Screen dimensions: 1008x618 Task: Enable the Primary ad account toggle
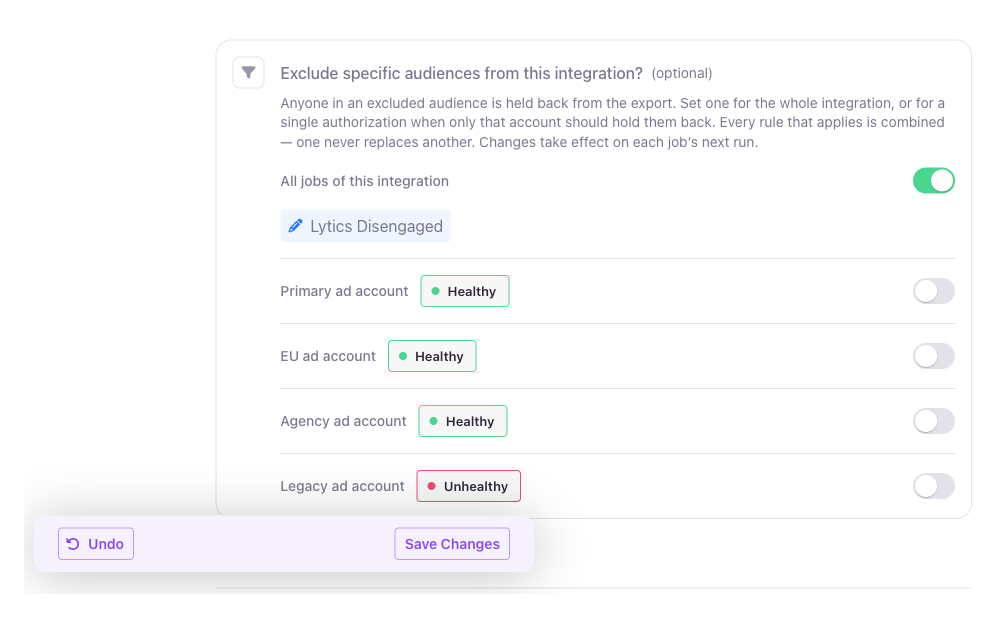(x=933, y=291)
